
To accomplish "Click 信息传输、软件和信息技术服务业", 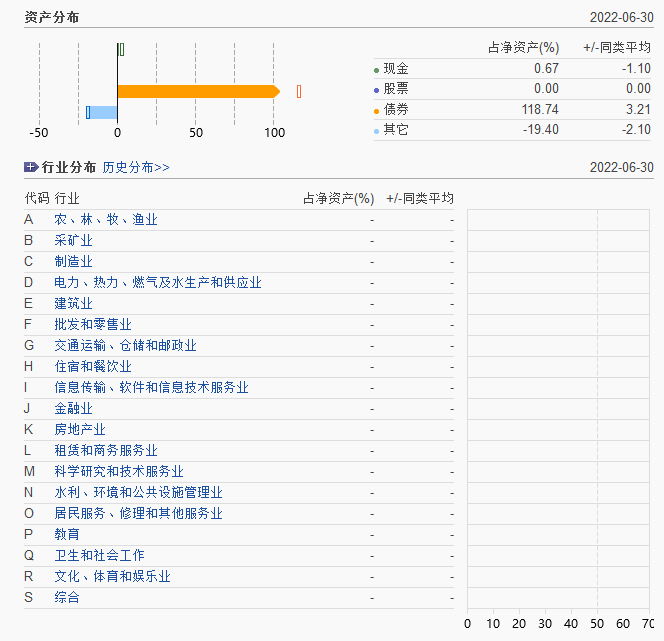I will 151,387.
